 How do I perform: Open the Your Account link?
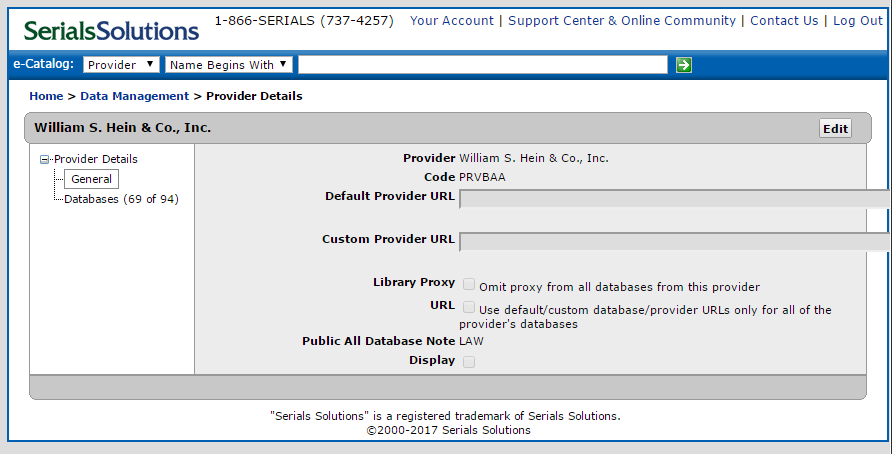(452, 21)
